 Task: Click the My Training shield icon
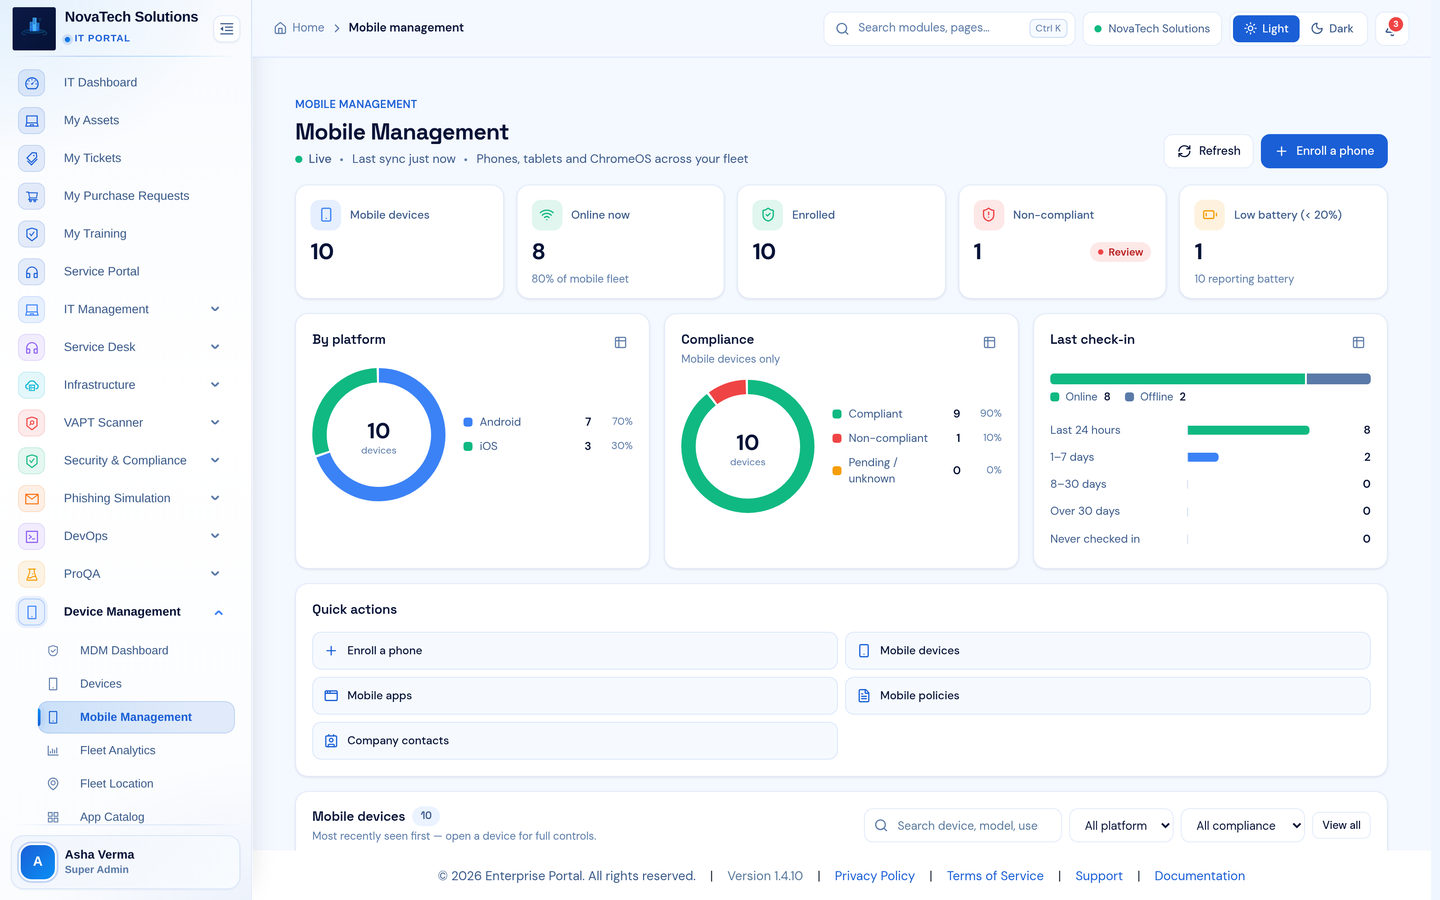click(32, 234)
